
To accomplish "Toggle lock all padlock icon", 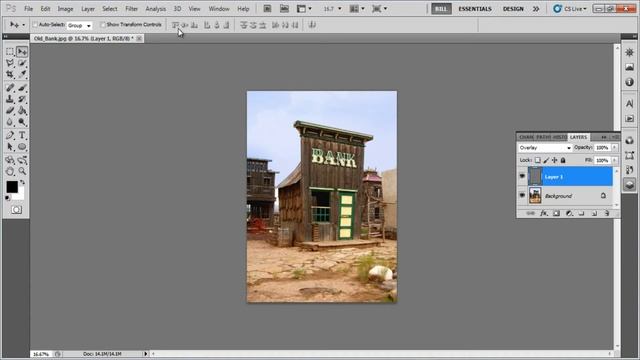I will coord(563,160).
